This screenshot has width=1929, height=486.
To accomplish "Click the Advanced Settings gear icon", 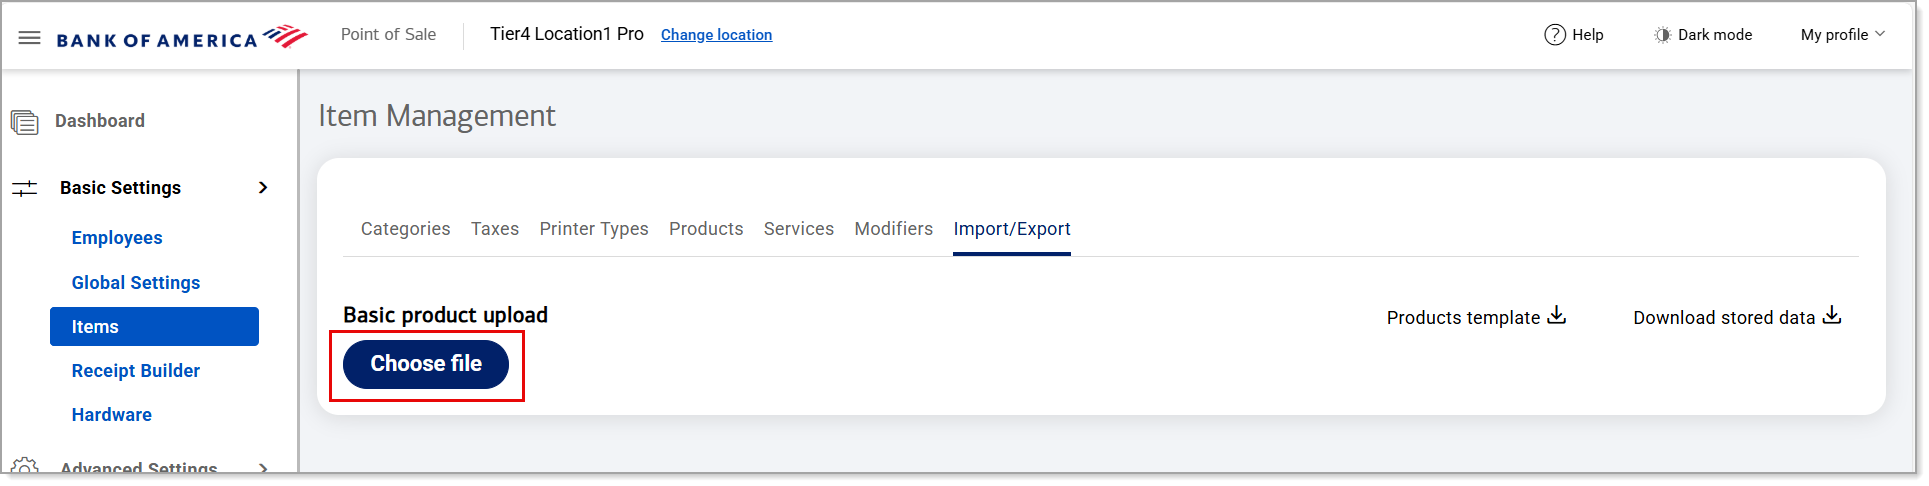I will tap(25, 467).
